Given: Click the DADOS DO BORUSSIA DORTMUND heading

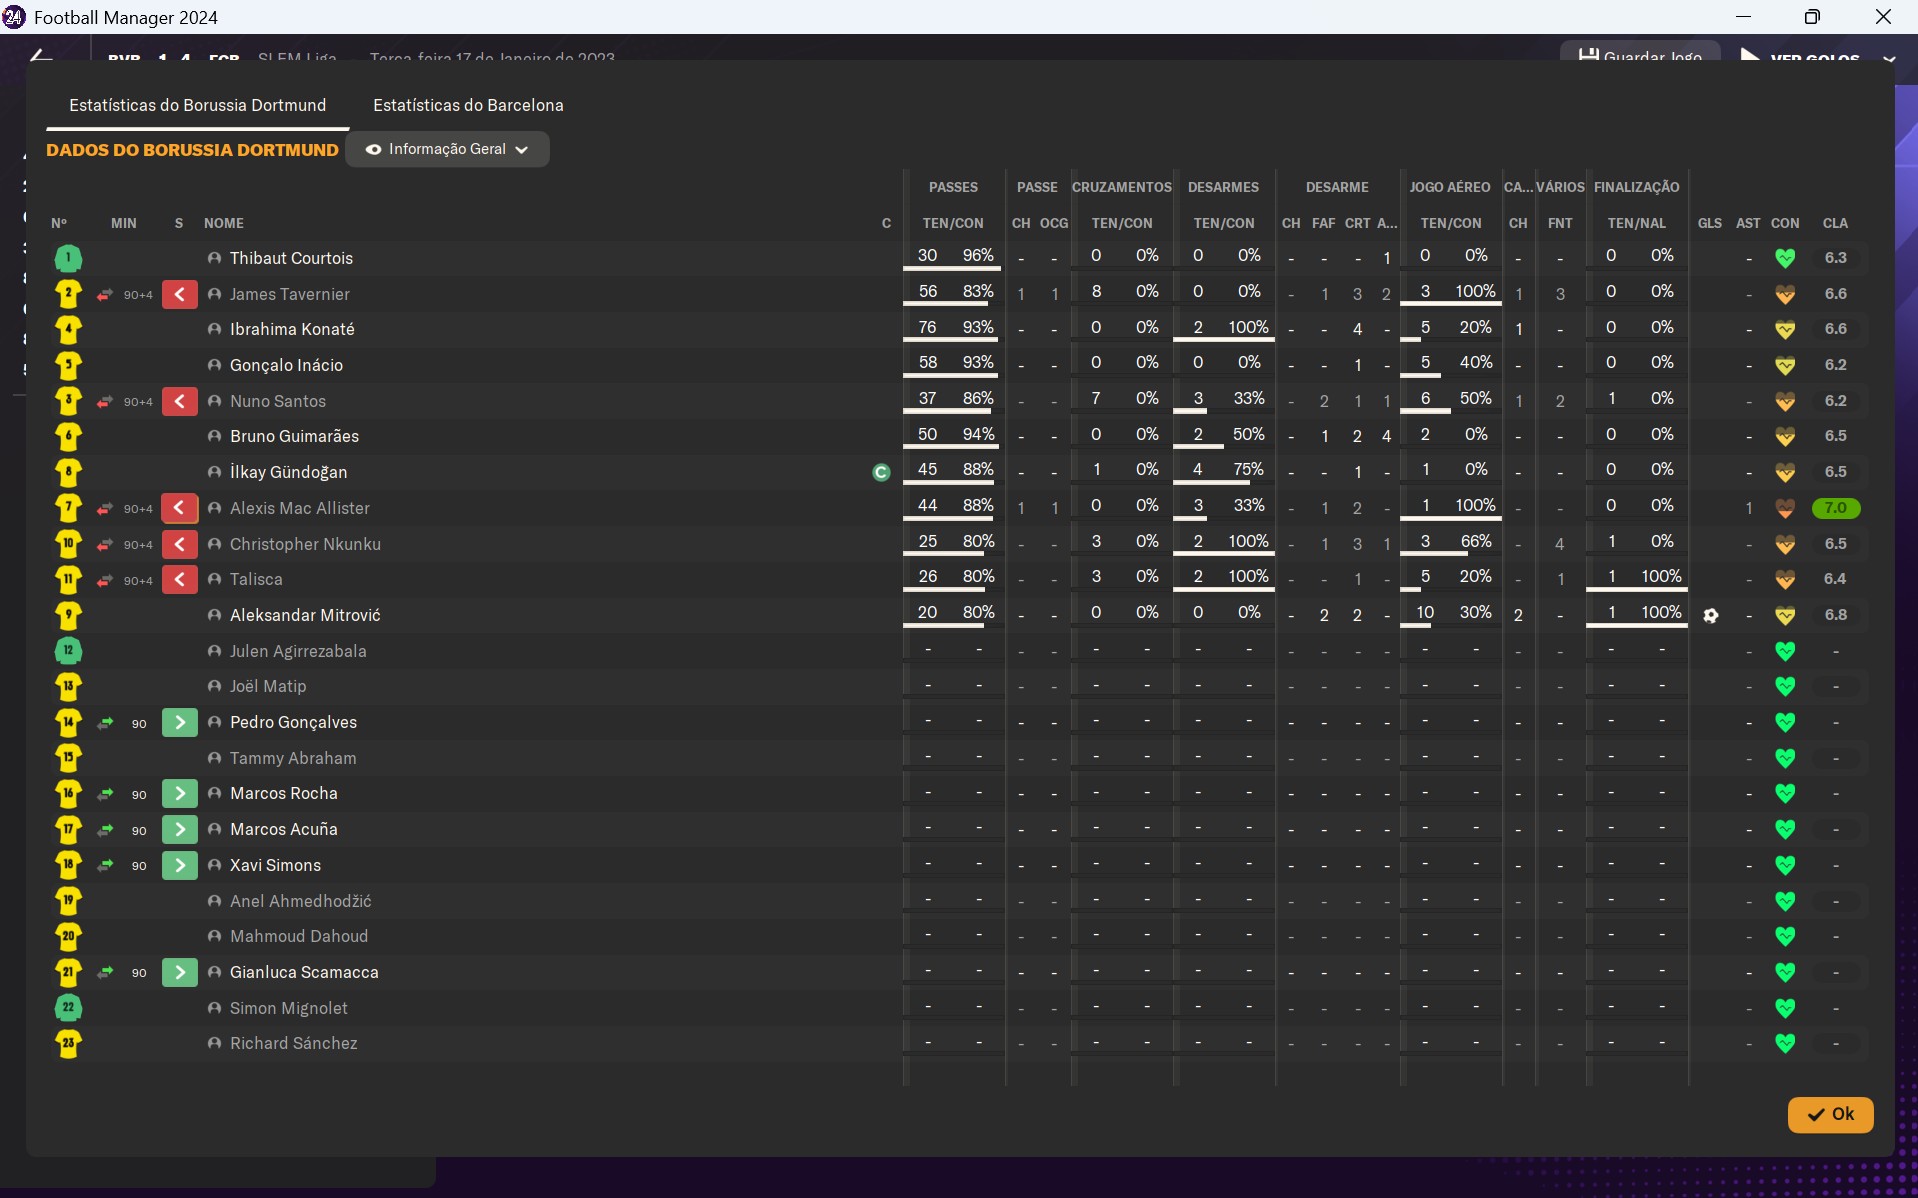Looking at the screenshot, I should (x=192, y=150).
